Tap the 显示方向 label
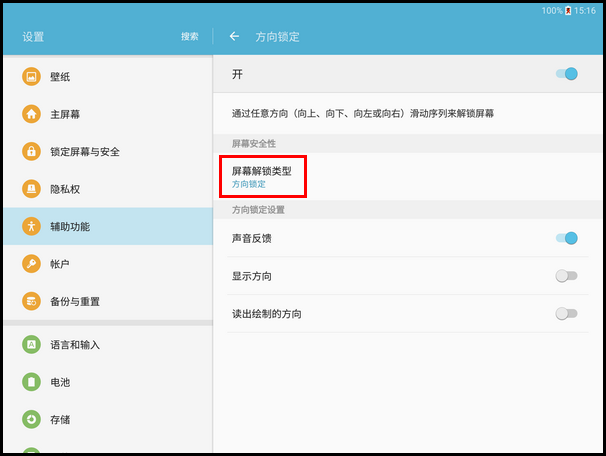The height and width of the screenshot is (456, 606). [252, 276]
